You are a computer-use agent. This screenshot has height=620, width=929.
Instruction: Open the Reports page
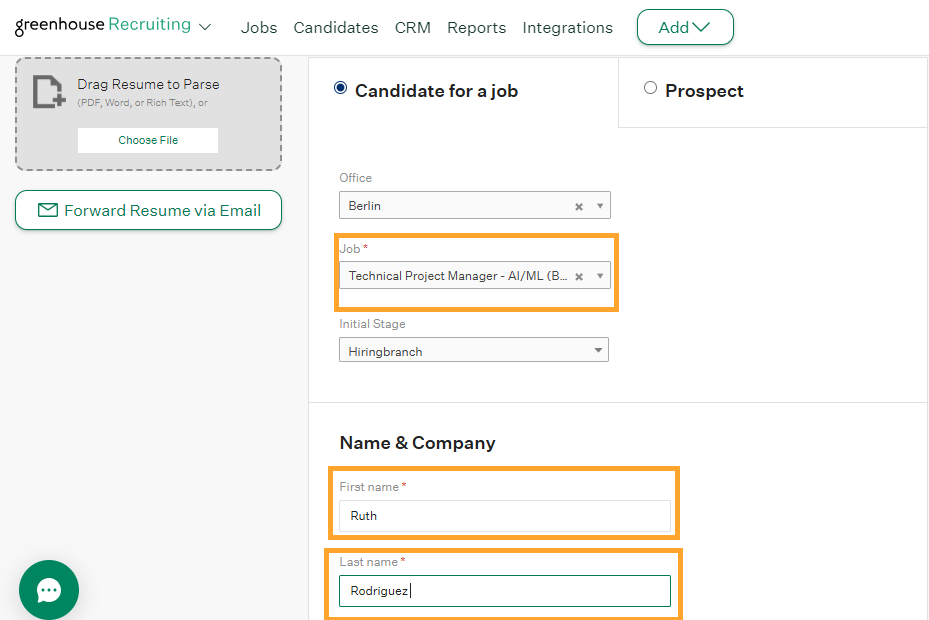[476, 28]
